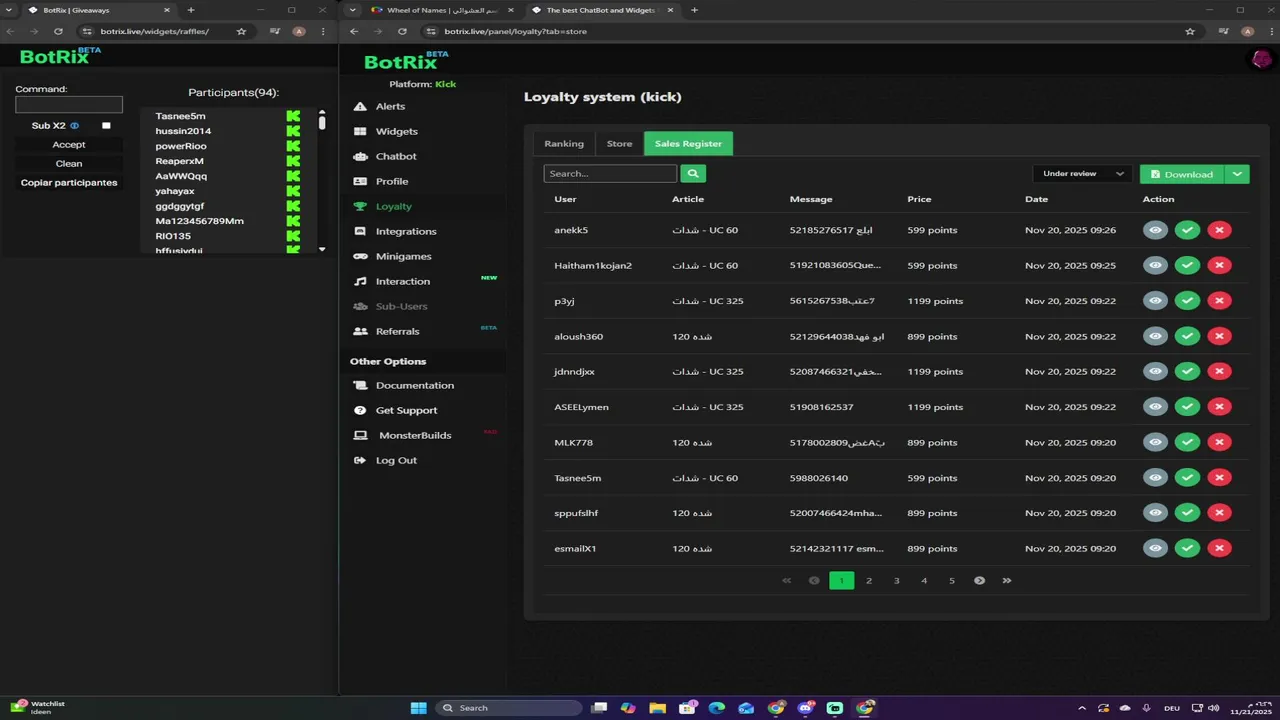
Task: View sppufslhf sale details eye icon
Action: (x=1155, y=513)
